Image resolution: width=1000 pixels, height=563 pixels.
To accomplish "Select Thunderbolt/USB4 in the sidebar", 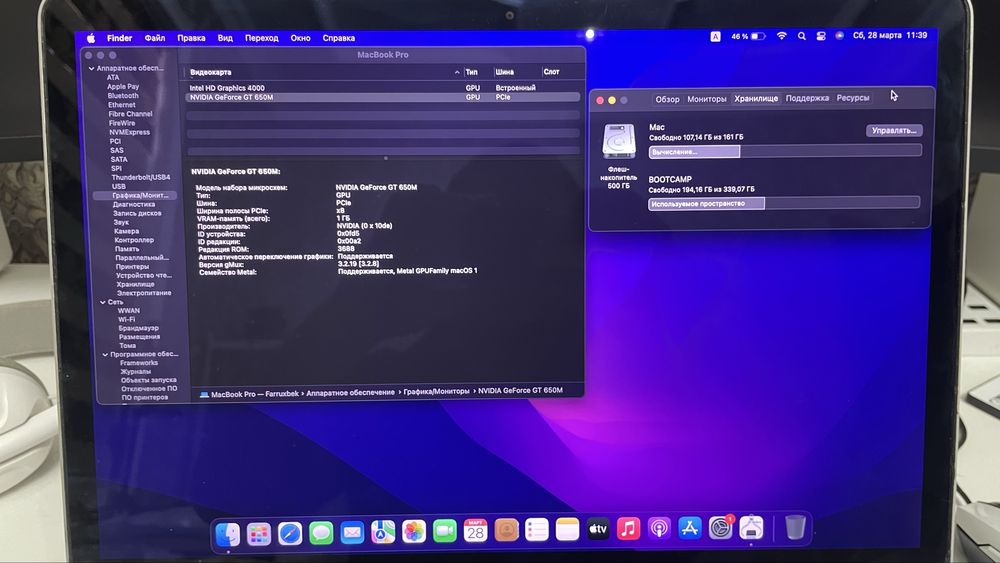I will click(141, 177).
